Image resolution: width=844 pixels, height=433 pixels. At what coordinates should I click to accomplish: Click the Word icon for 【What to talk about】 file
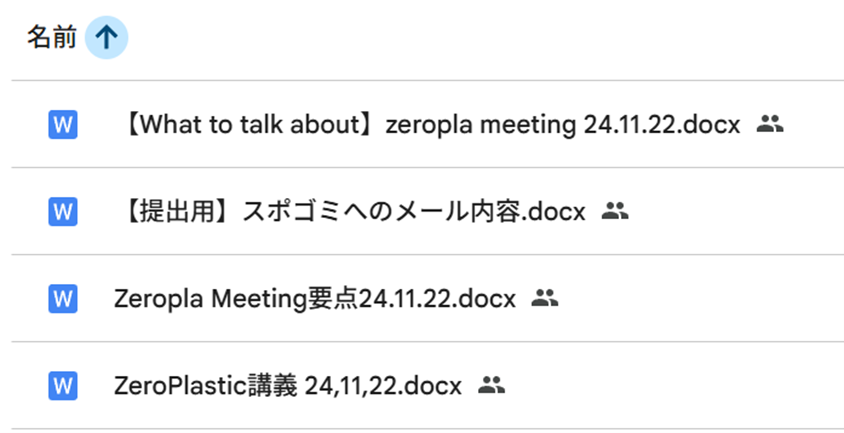63,124
